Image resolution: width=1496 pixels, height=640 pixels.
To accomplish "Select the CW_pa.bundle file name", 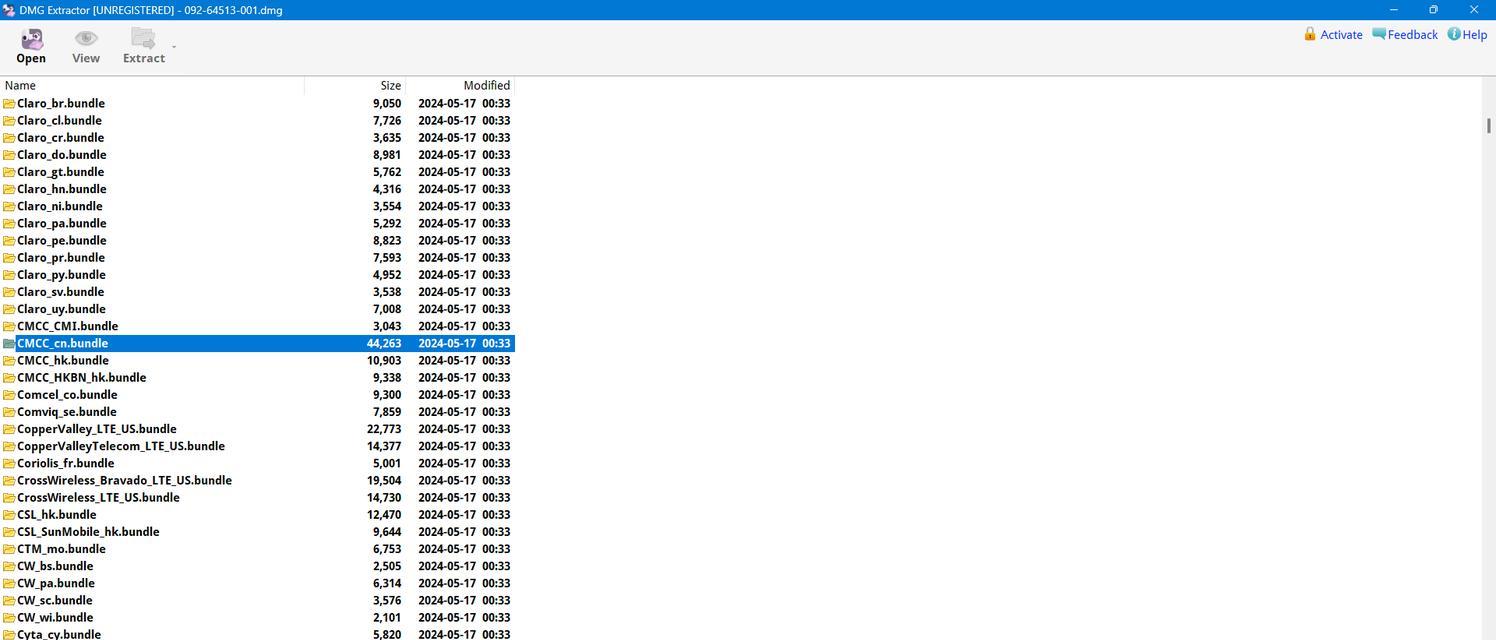I will coord(56,583).
